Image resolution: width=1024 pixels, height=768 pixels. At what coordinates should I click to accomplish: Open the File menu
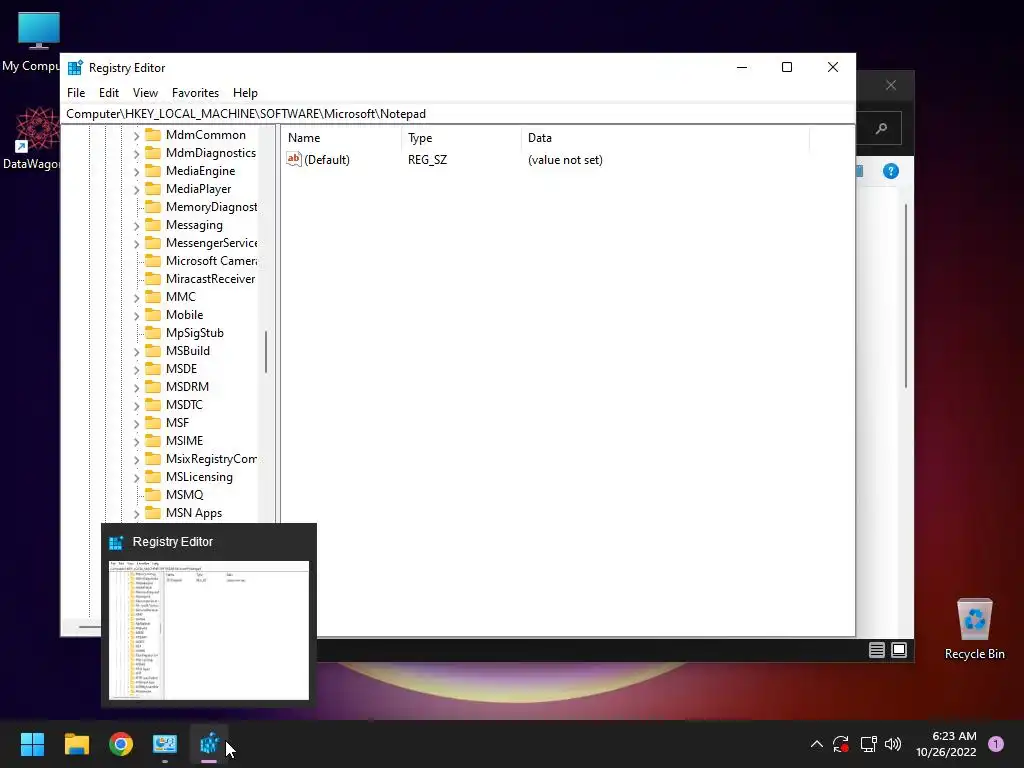point(76,93)
